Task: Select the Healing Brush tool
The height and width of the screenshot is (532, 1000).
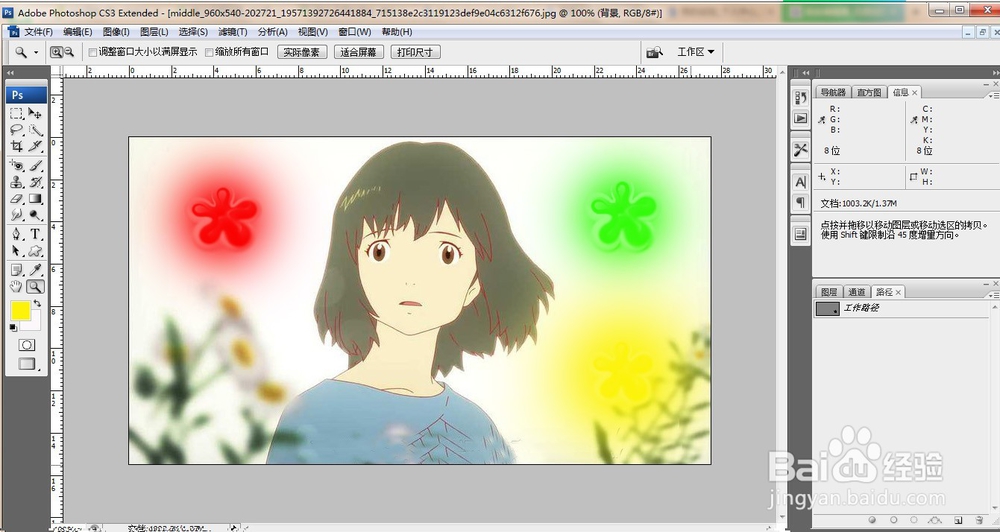Action: pyautogui.click(x=17, y=166)
